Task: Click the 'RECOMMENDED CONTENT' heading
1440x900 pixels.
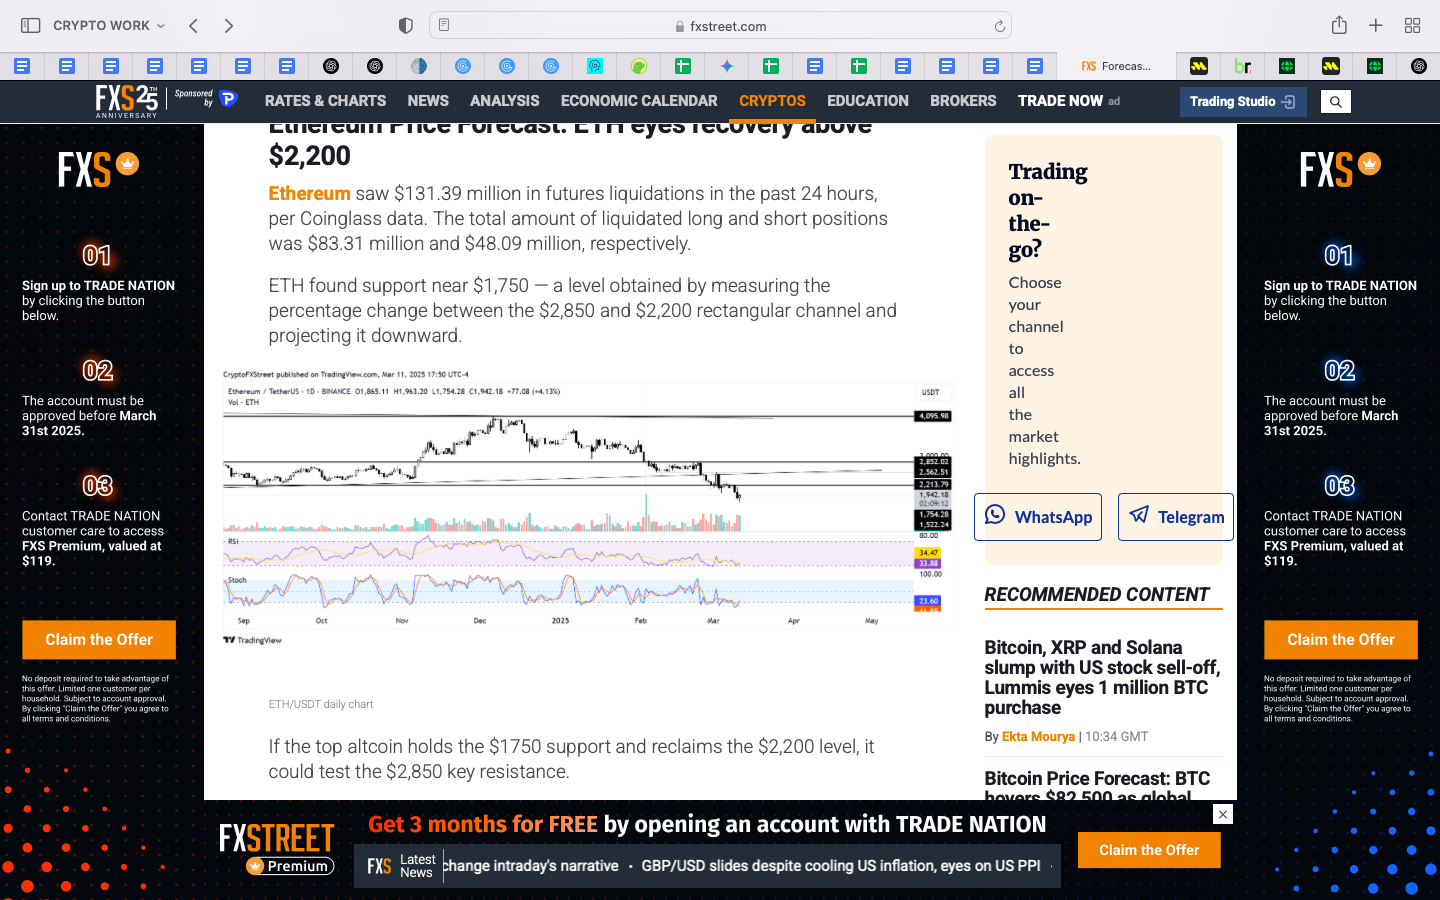Action: click(x=1097, y=595)
